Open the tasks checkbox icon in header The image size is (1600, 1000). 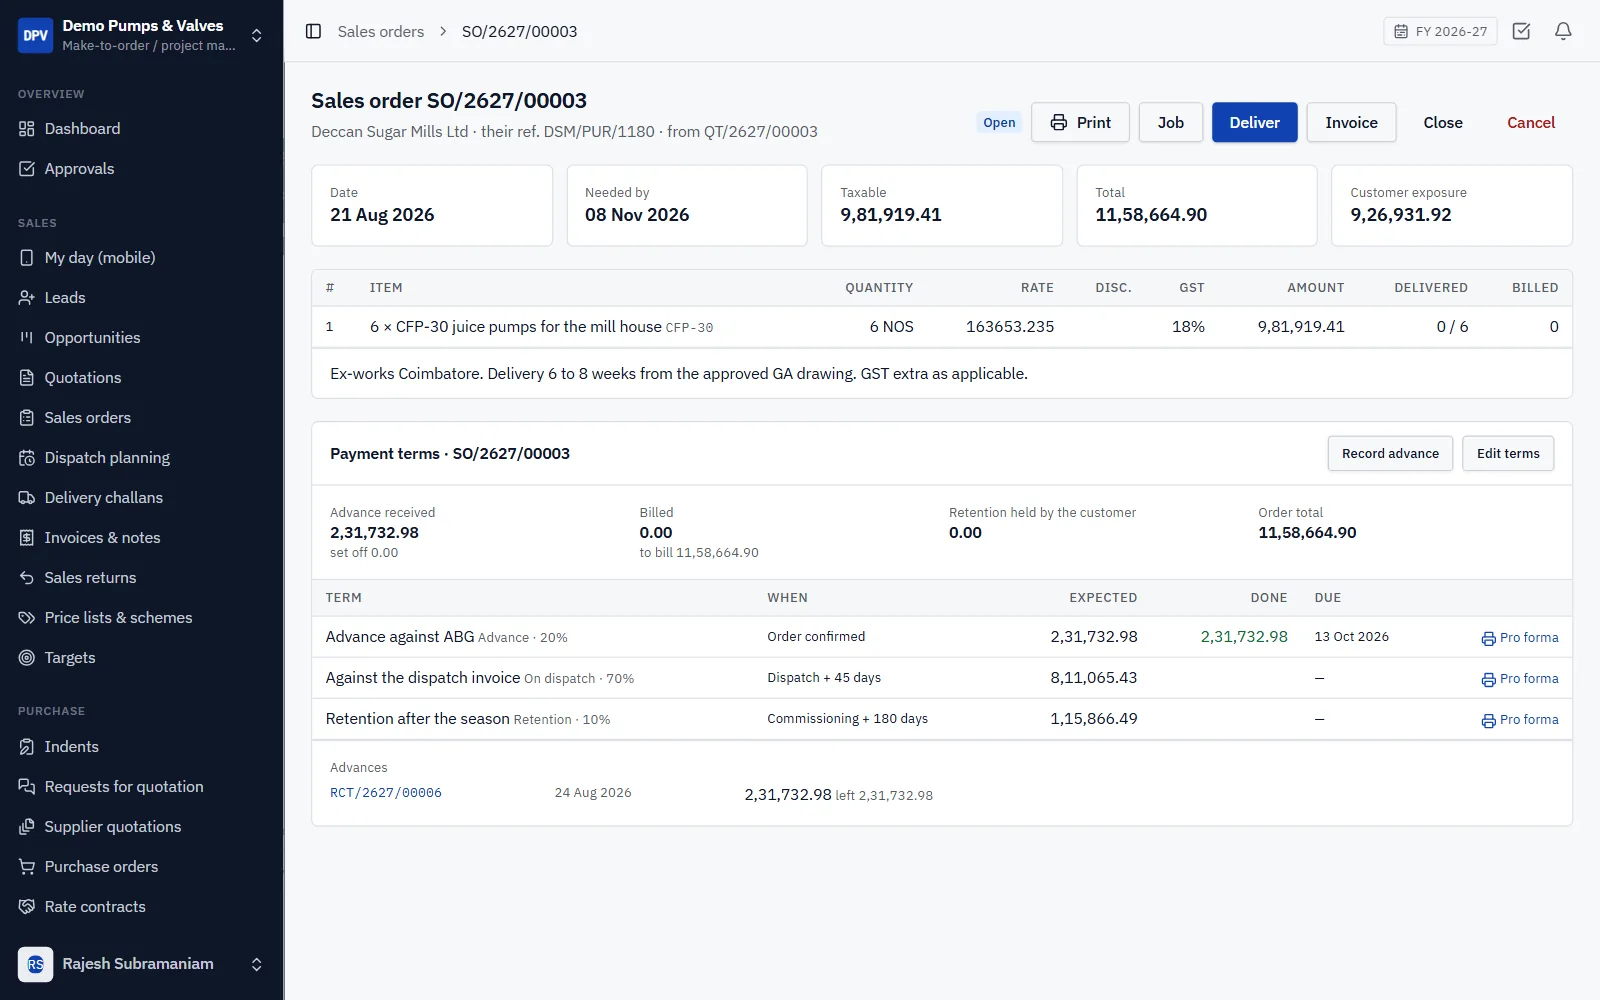point(1521,31)
